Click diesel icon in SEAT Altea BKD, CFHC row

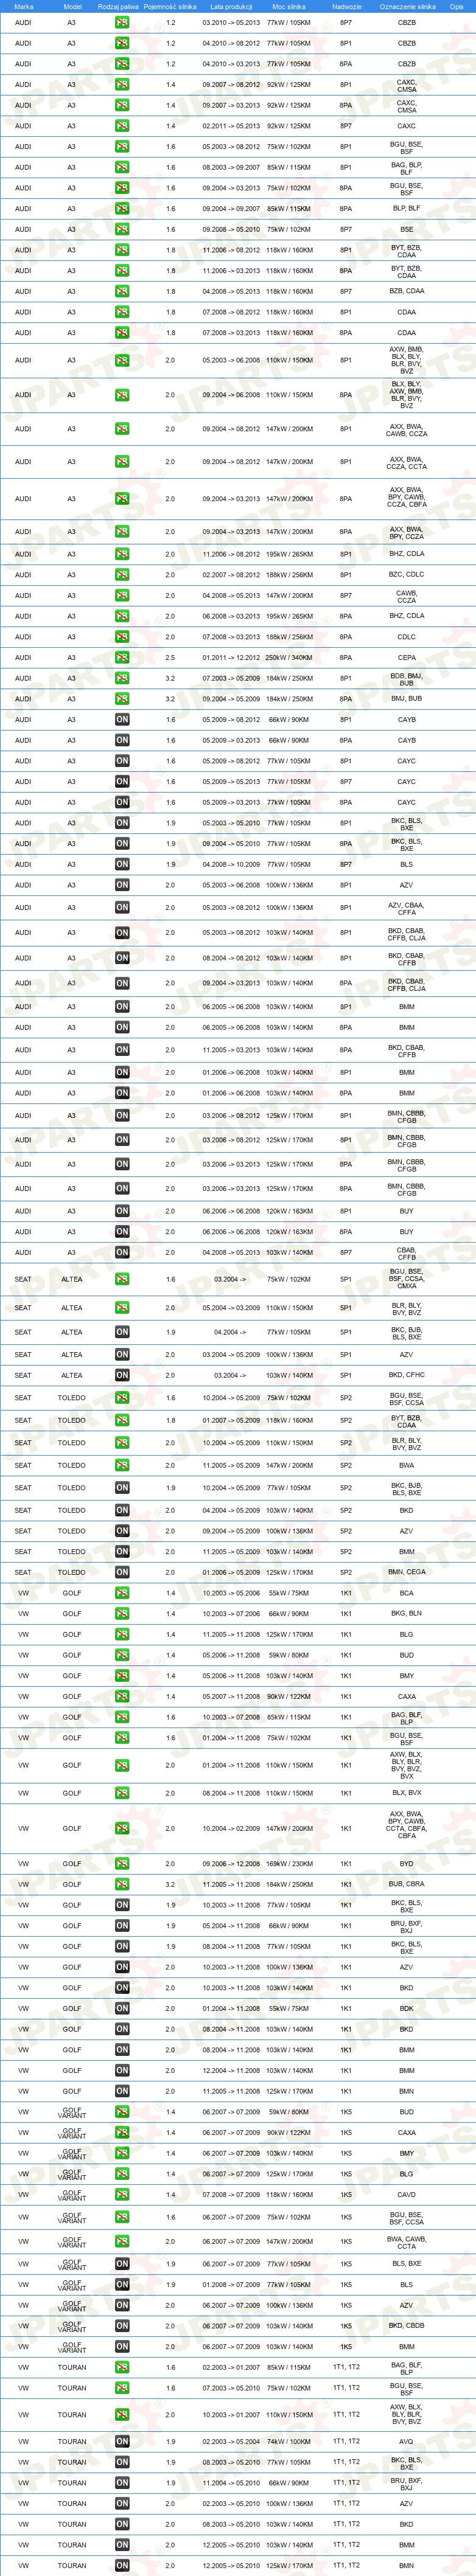(122, 1375)
